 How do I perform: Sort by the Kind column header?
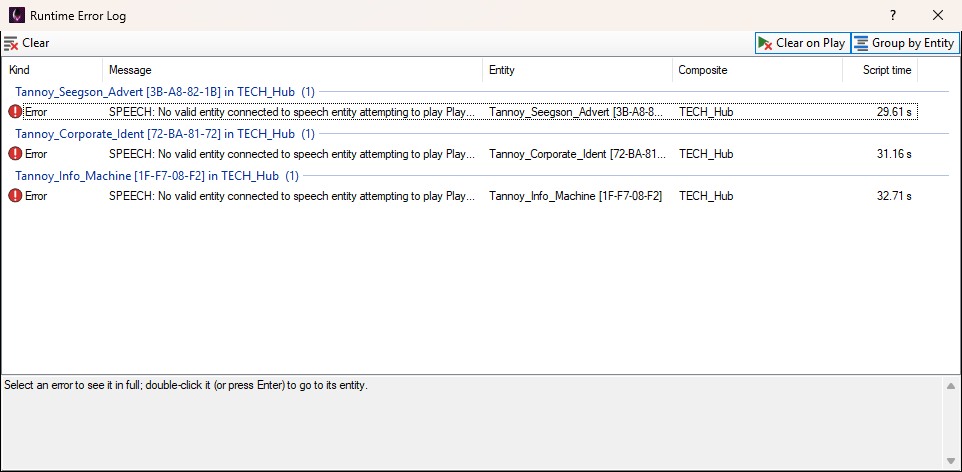pos(53,70)
